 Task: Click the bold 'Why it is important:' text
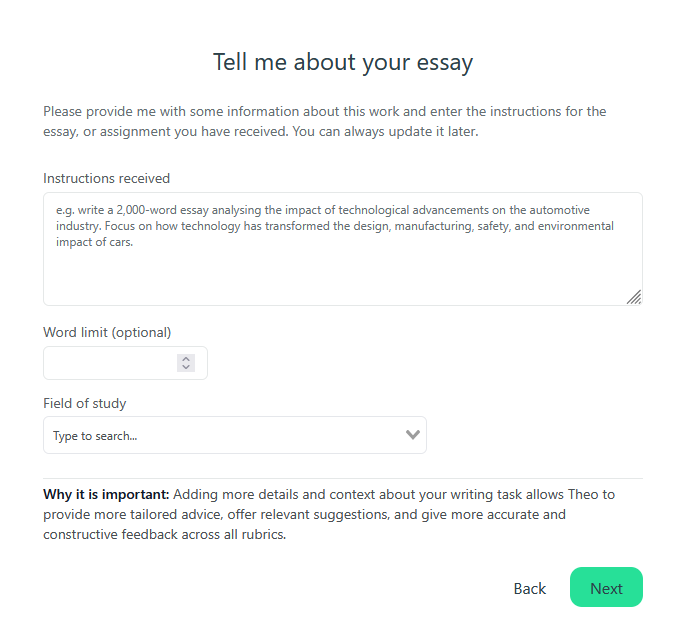point(106,494)
